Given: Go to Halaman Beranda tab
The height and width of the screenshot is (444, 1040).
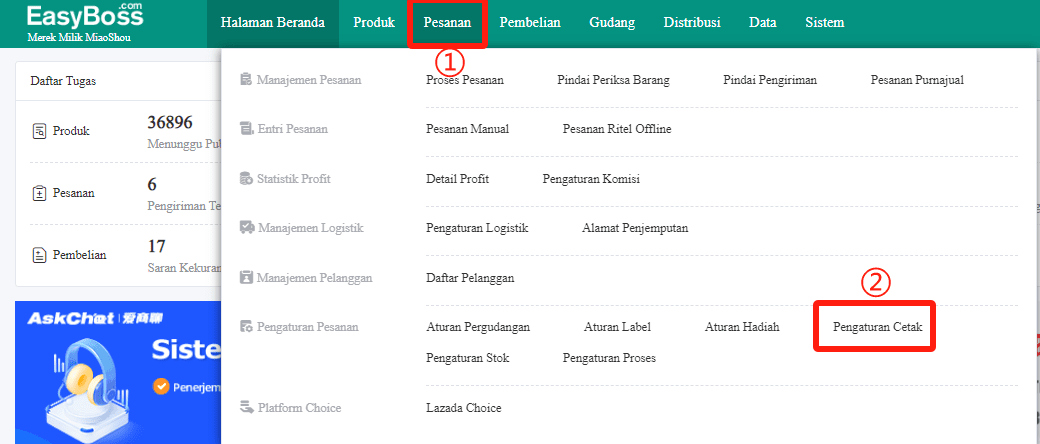Looking at the screenshot, I should click(273, 23).
